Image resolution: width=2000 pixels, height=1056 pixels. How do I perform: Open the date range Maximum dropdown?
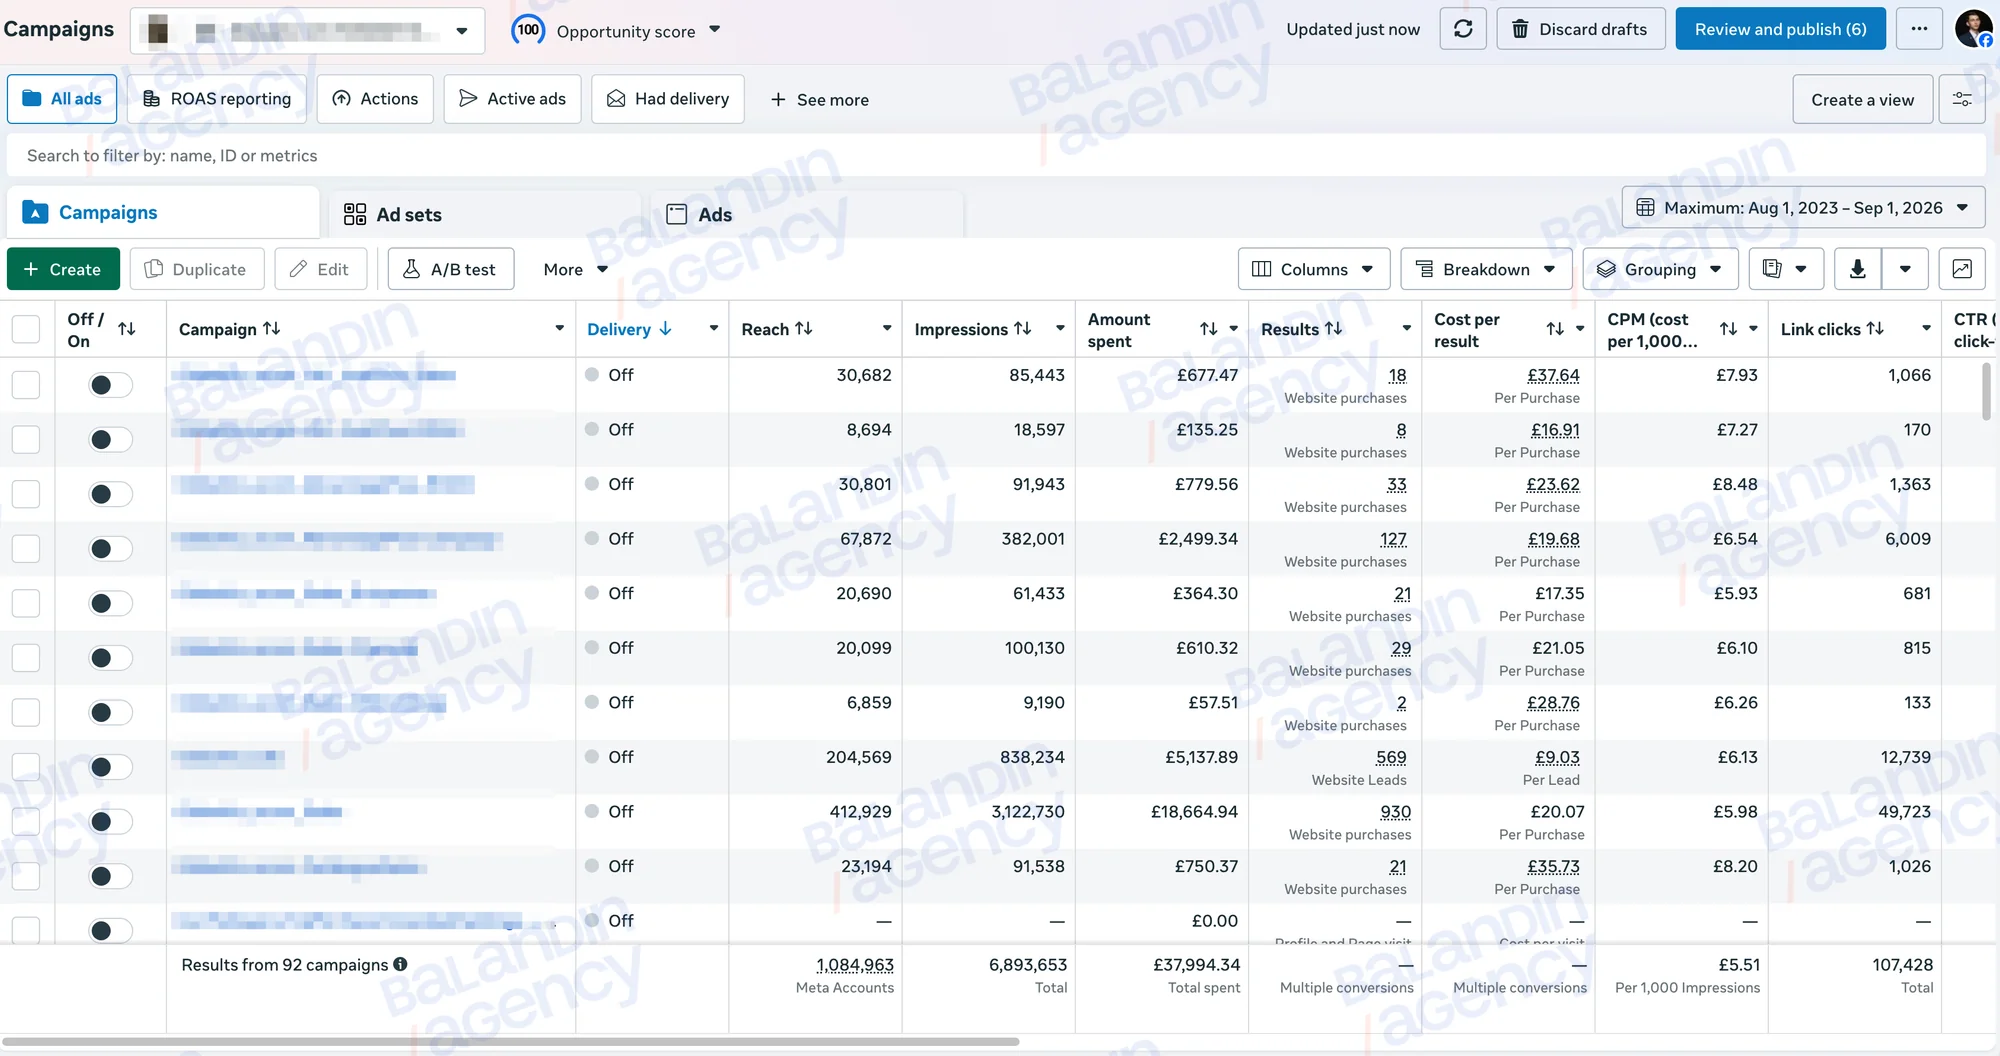coord(1803,208)
